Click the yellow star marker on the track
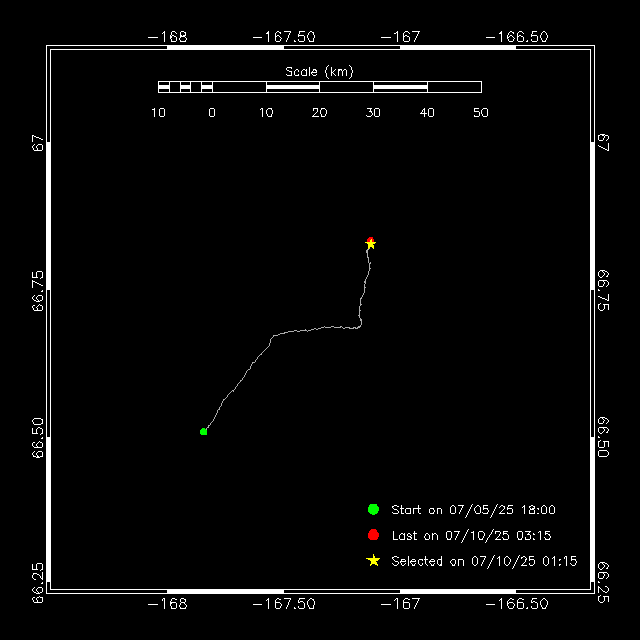 click(x=371, y=244)
